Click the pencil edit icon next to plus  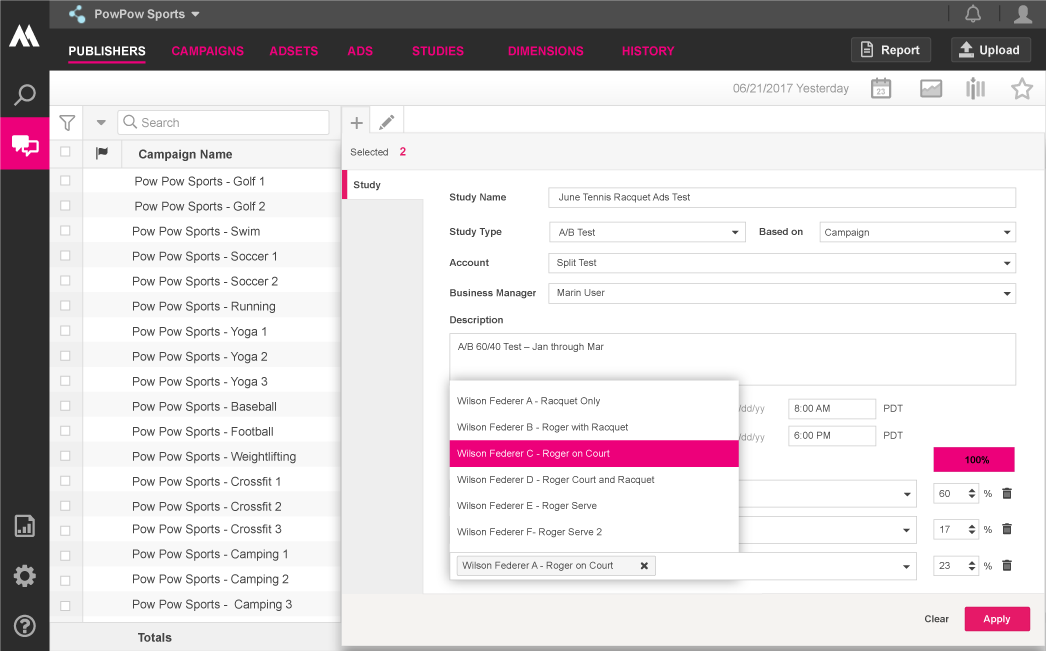(387, 120)
